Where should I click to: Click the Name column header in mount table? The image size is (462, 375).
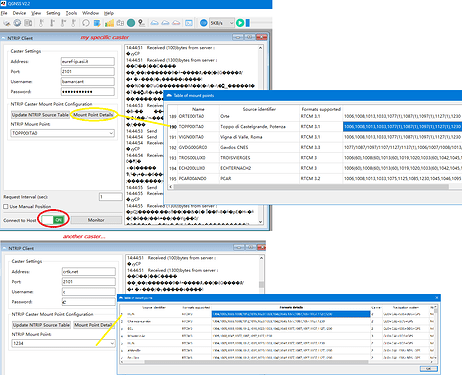(x=198, y=109)
